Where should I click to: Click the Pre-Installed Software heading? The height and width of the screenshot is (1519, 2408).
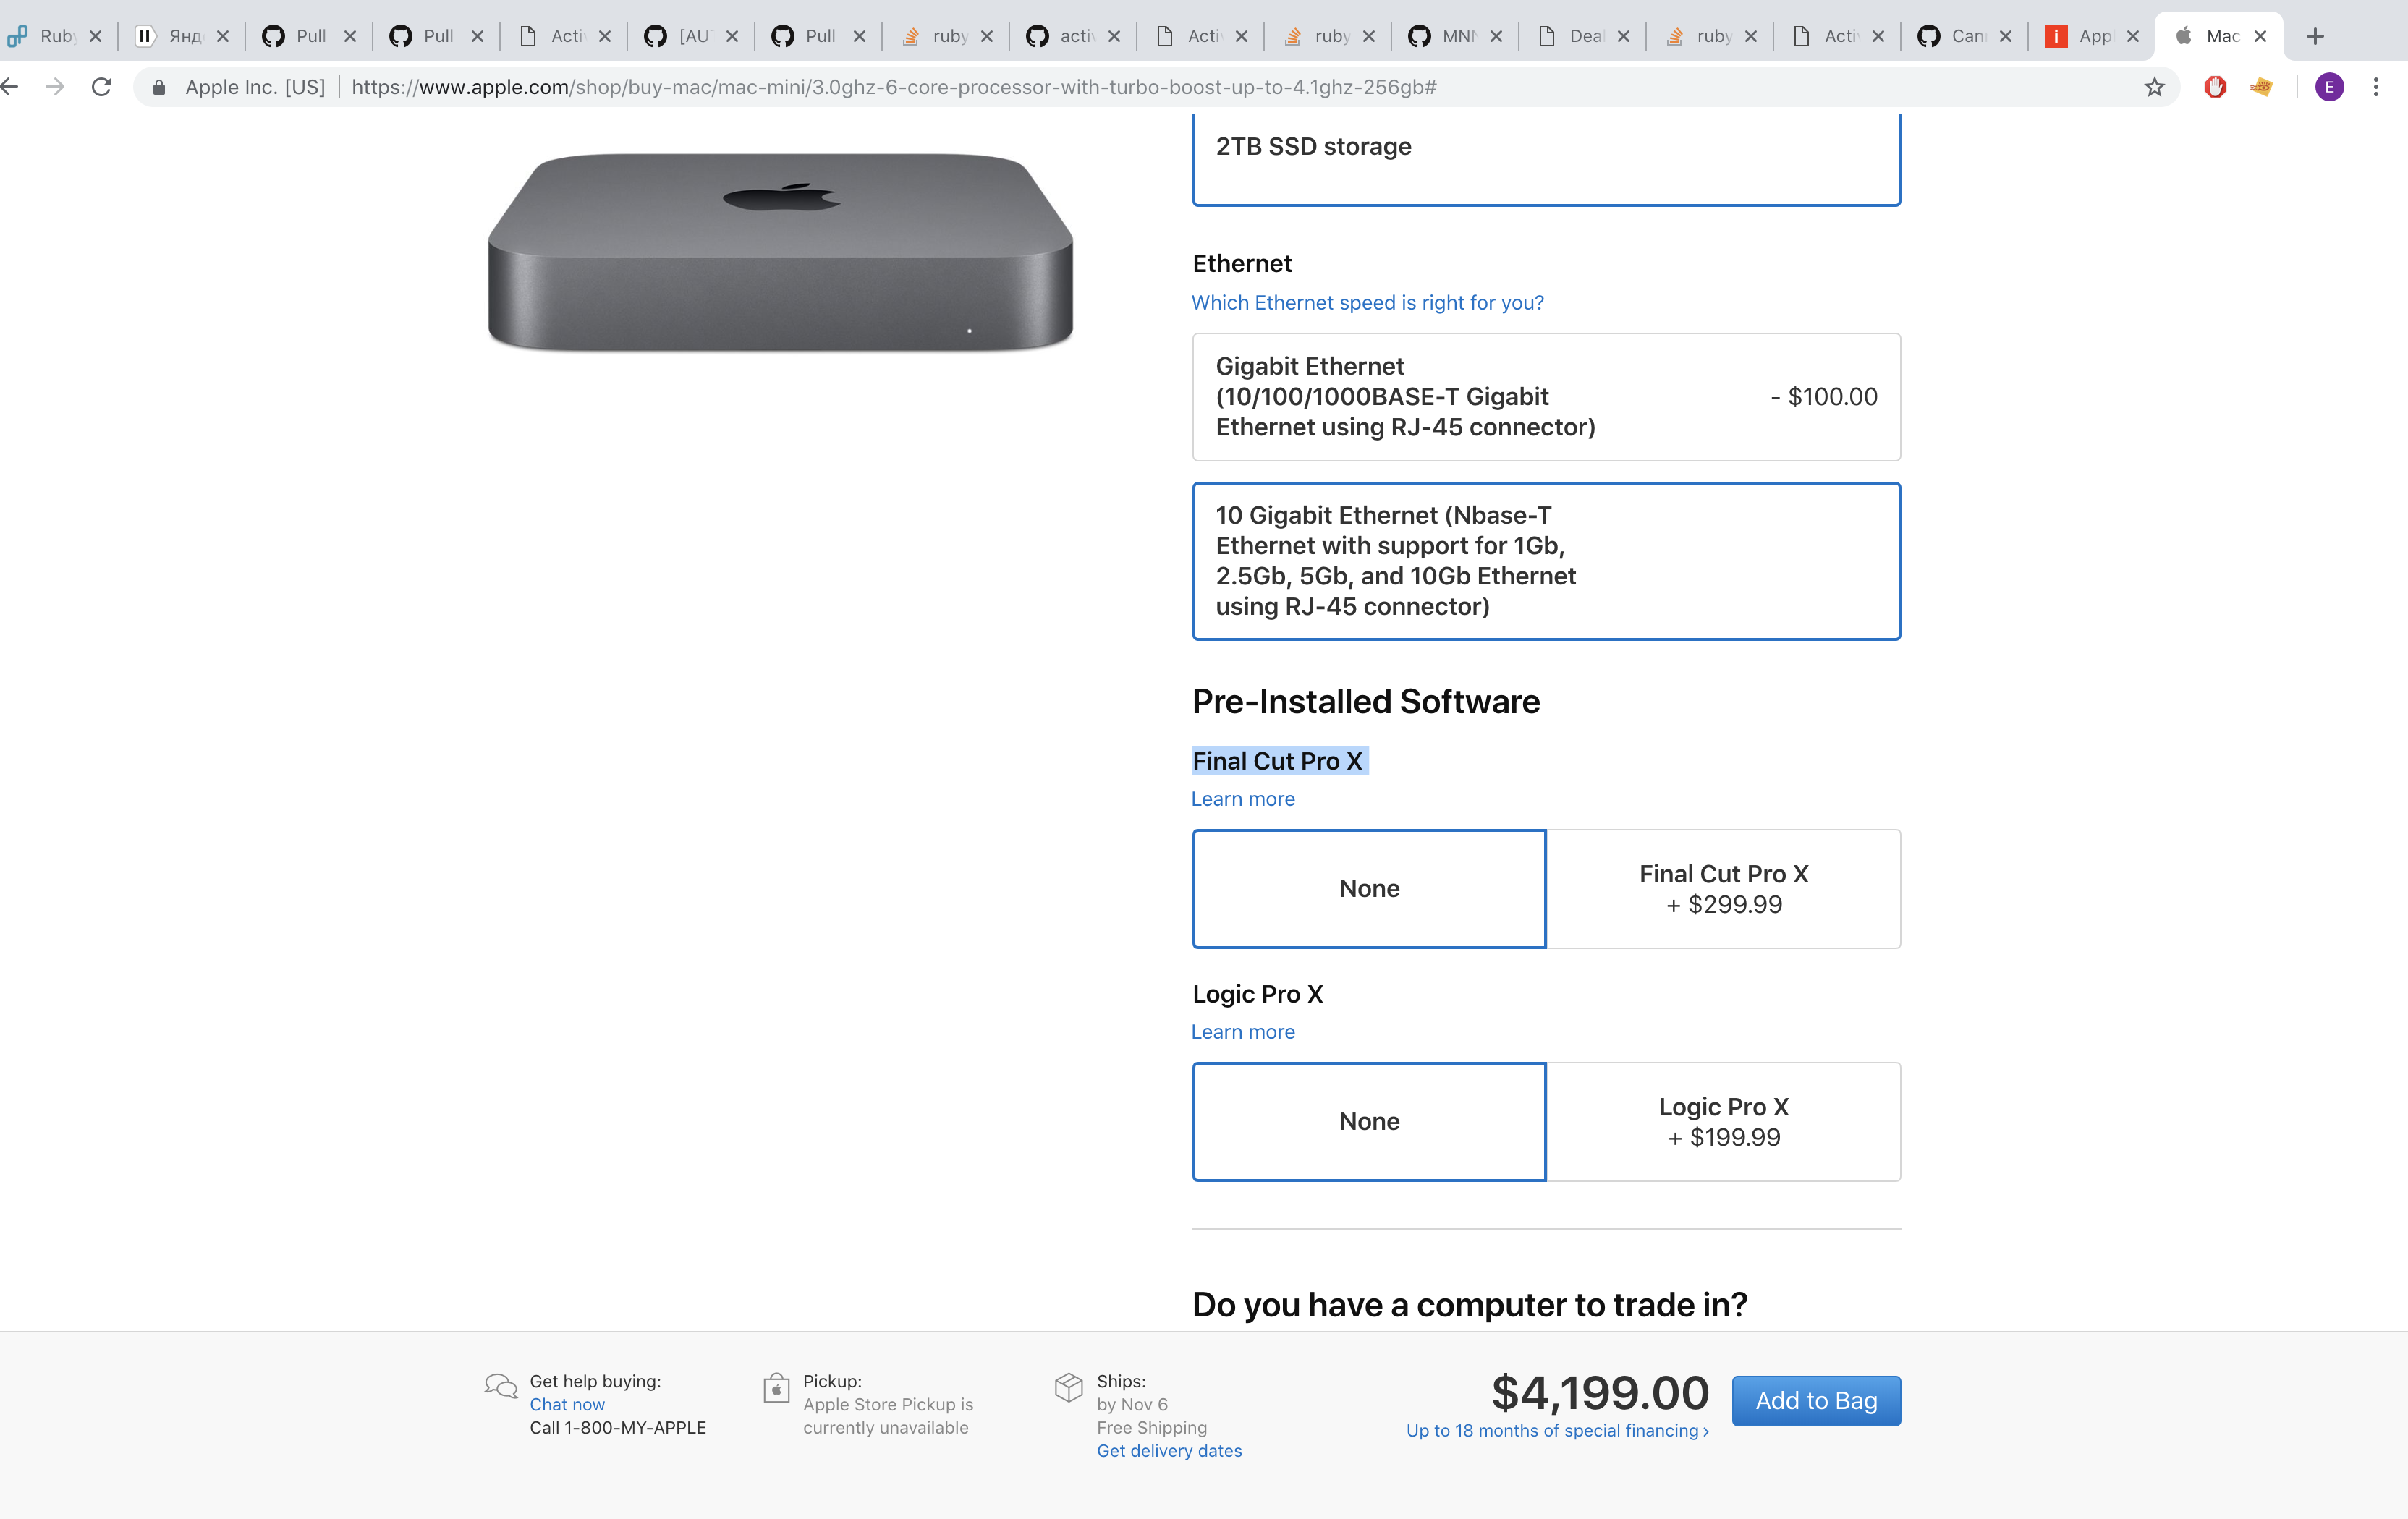coord(1366,702)
